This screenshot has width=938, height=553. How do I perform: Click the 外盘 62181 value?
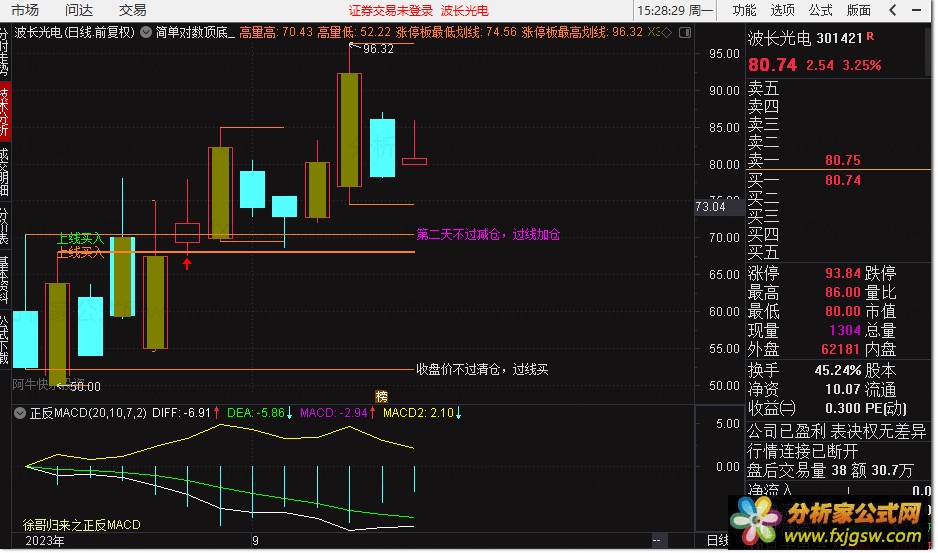click(x=840, y=349)
